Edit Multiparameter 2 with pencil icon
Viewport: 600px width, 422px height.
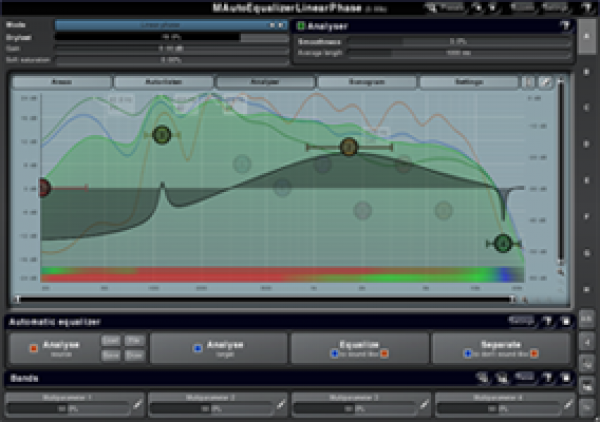coord(281,404)
